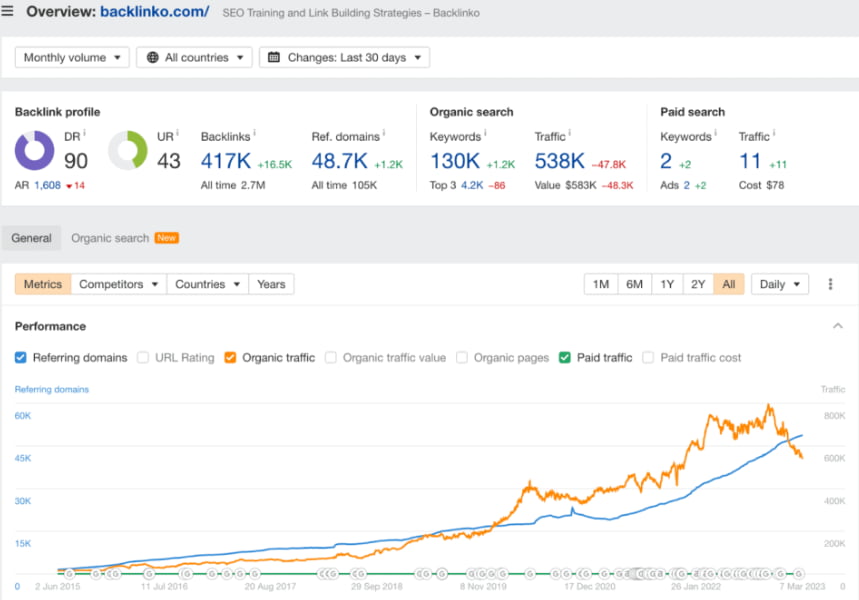Click info icon beside Ref. domains

[x=384, y=134]
